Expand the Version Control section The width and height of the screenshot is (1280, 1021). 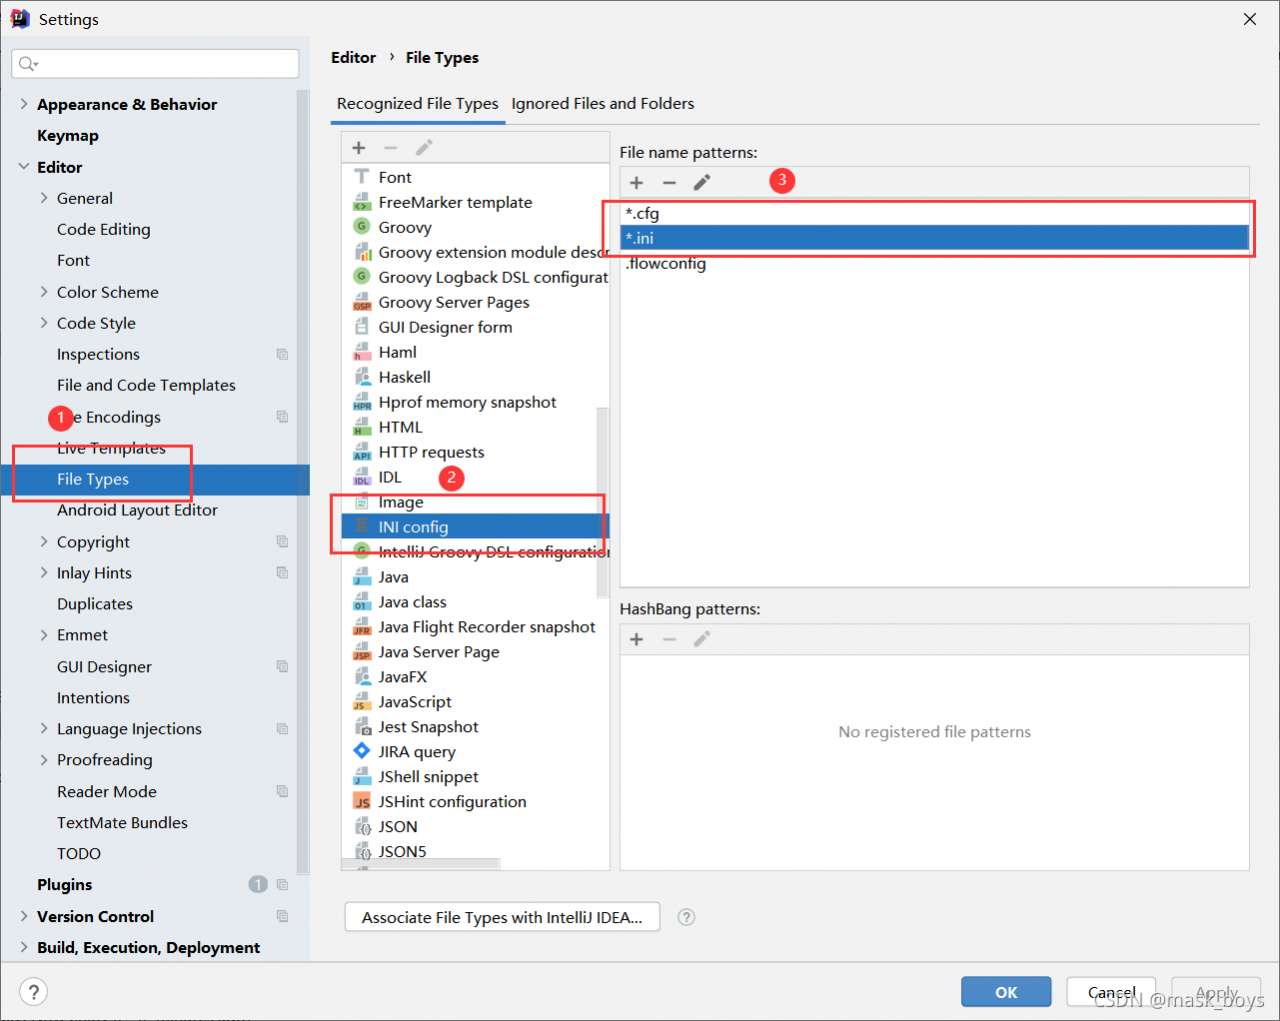pos(24,916)
